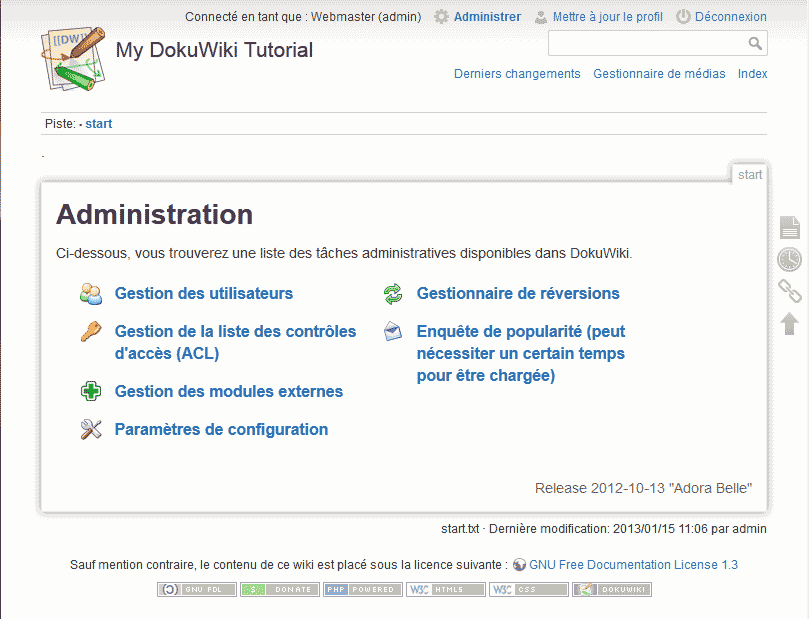Click the envelope popularity survey icon

tap(393, 331)
